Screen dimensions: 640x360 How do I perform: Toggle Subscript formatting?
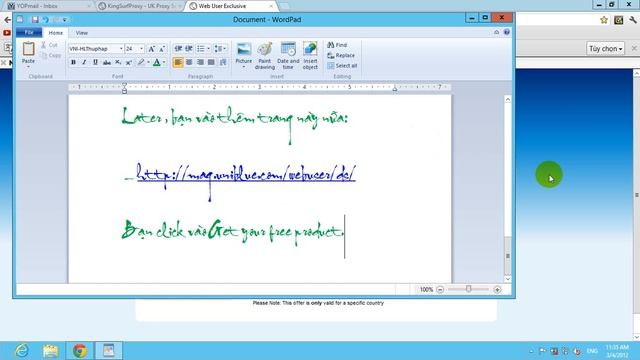[x=118, y=62]
